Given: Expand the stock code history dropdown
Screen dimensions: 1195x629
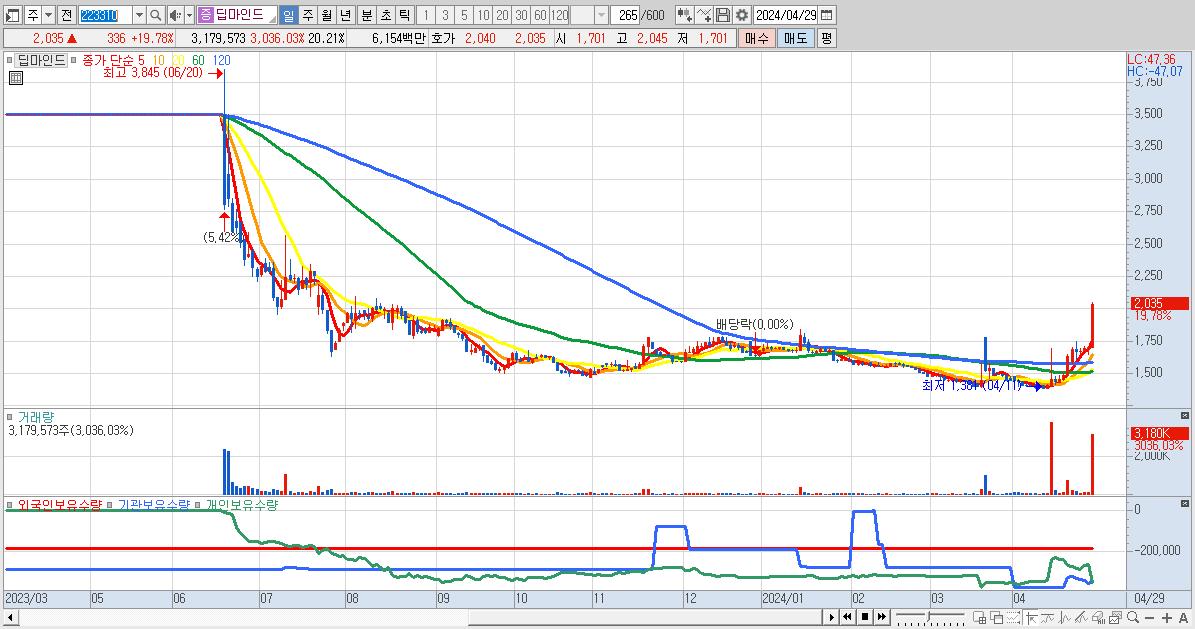Looking at the screenshot, I should pyautogui.click(x=139, y=15).
